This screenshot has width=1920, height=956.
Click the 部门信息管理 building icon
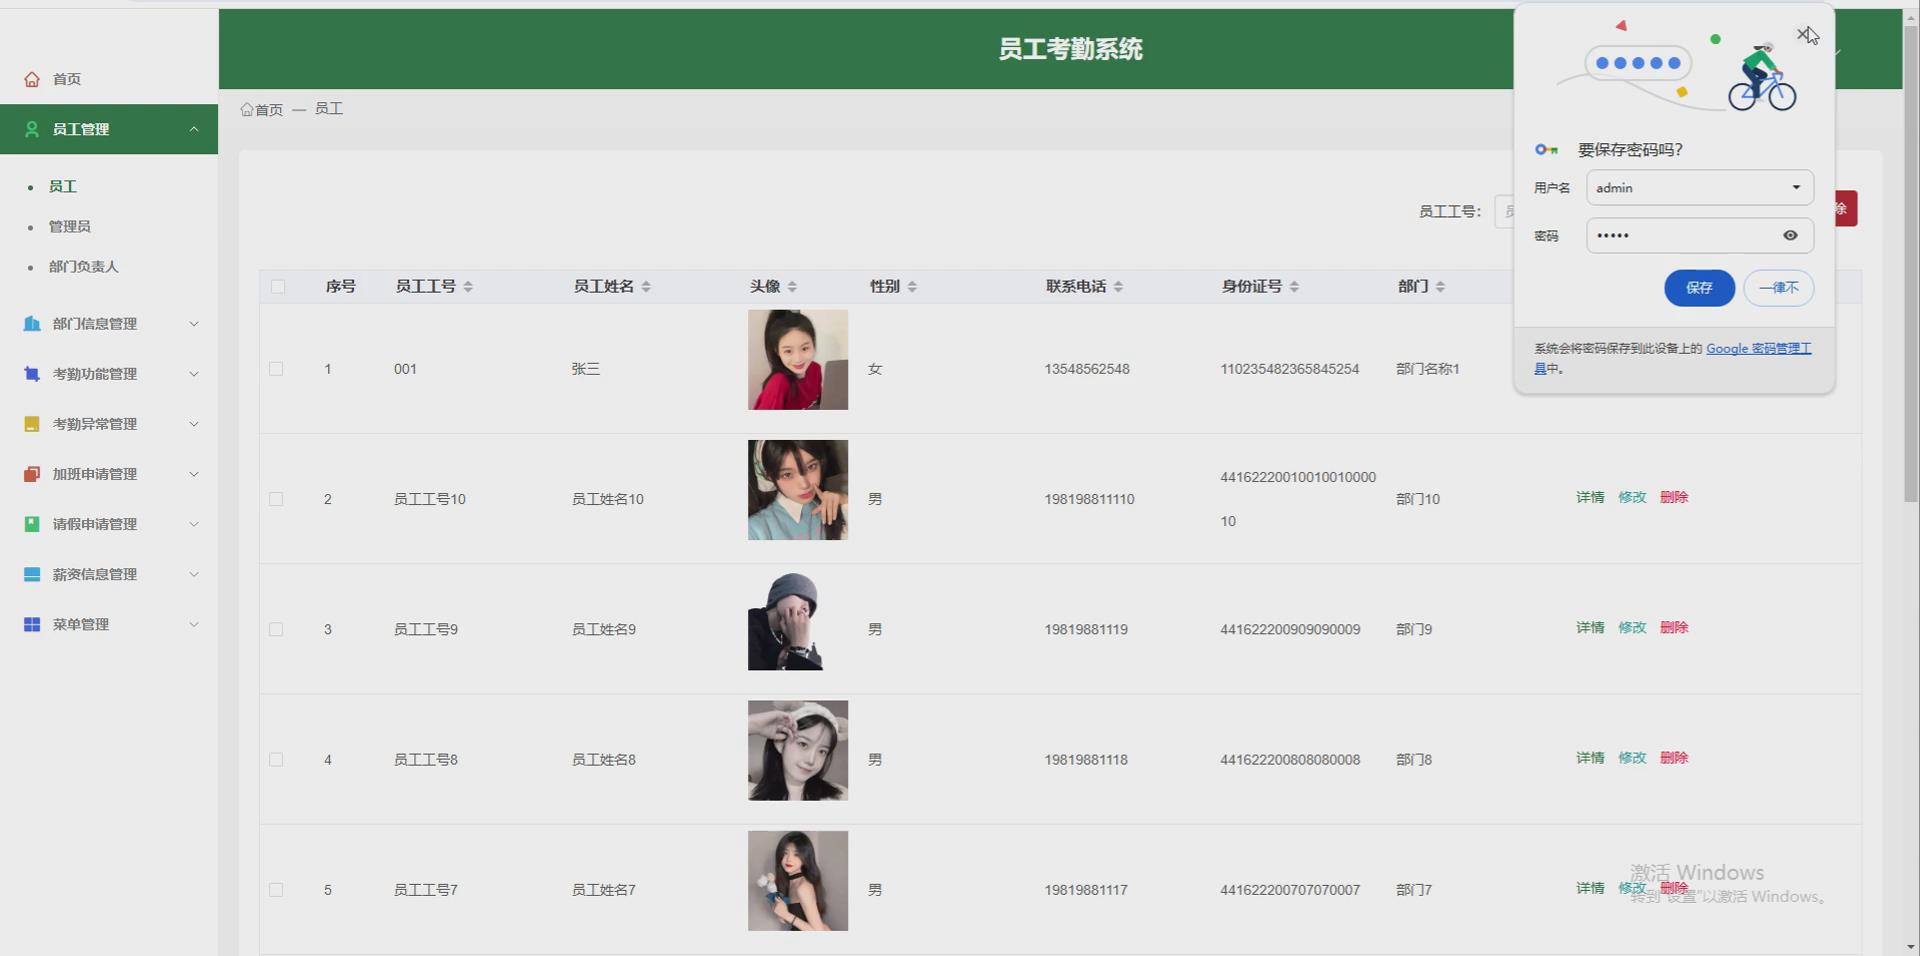click(32, 324)
